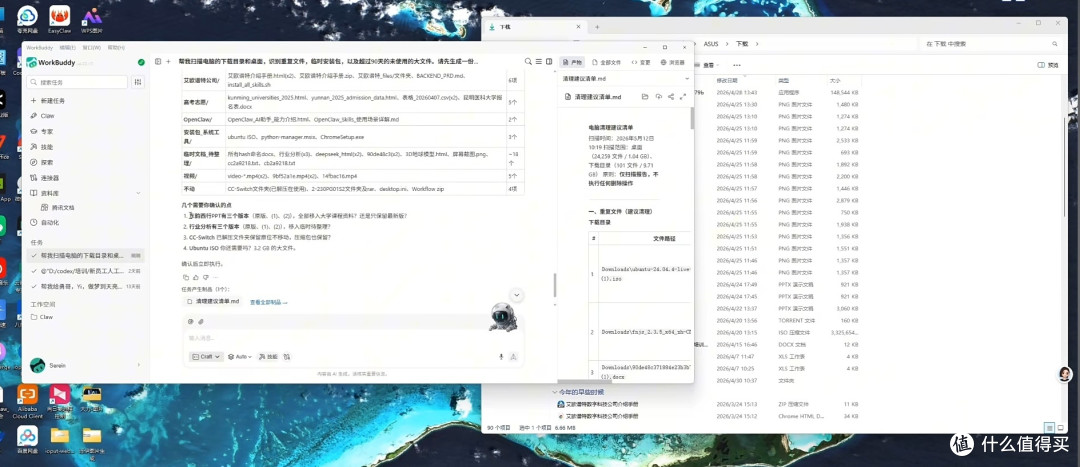
Task: Click the cloud upload icon in preview header
Action: pos(658,96)
